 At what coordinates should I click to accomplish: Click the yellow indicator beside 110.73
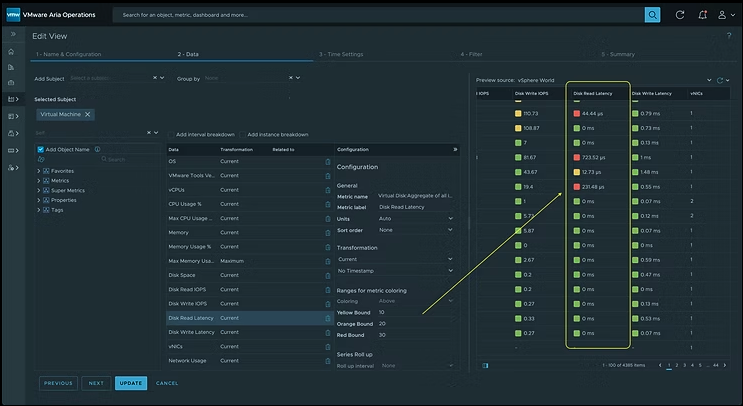pyautogui.click(x=518, y=114)
